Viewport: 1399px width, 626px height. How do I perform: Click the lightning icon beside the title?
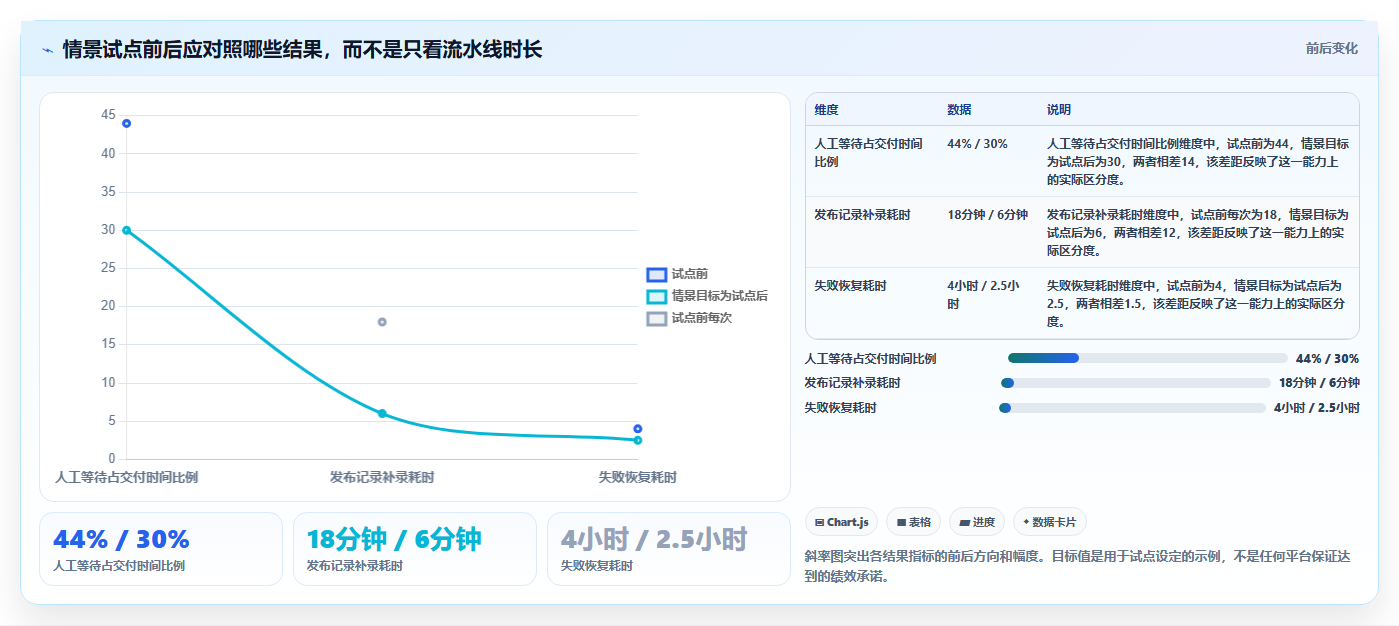pyautogui.click(x=48, y=49)
